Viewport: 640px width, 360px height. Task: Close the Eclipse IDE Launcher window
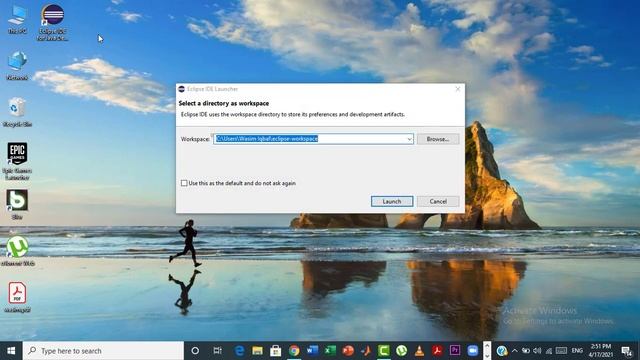pos(458,89)
